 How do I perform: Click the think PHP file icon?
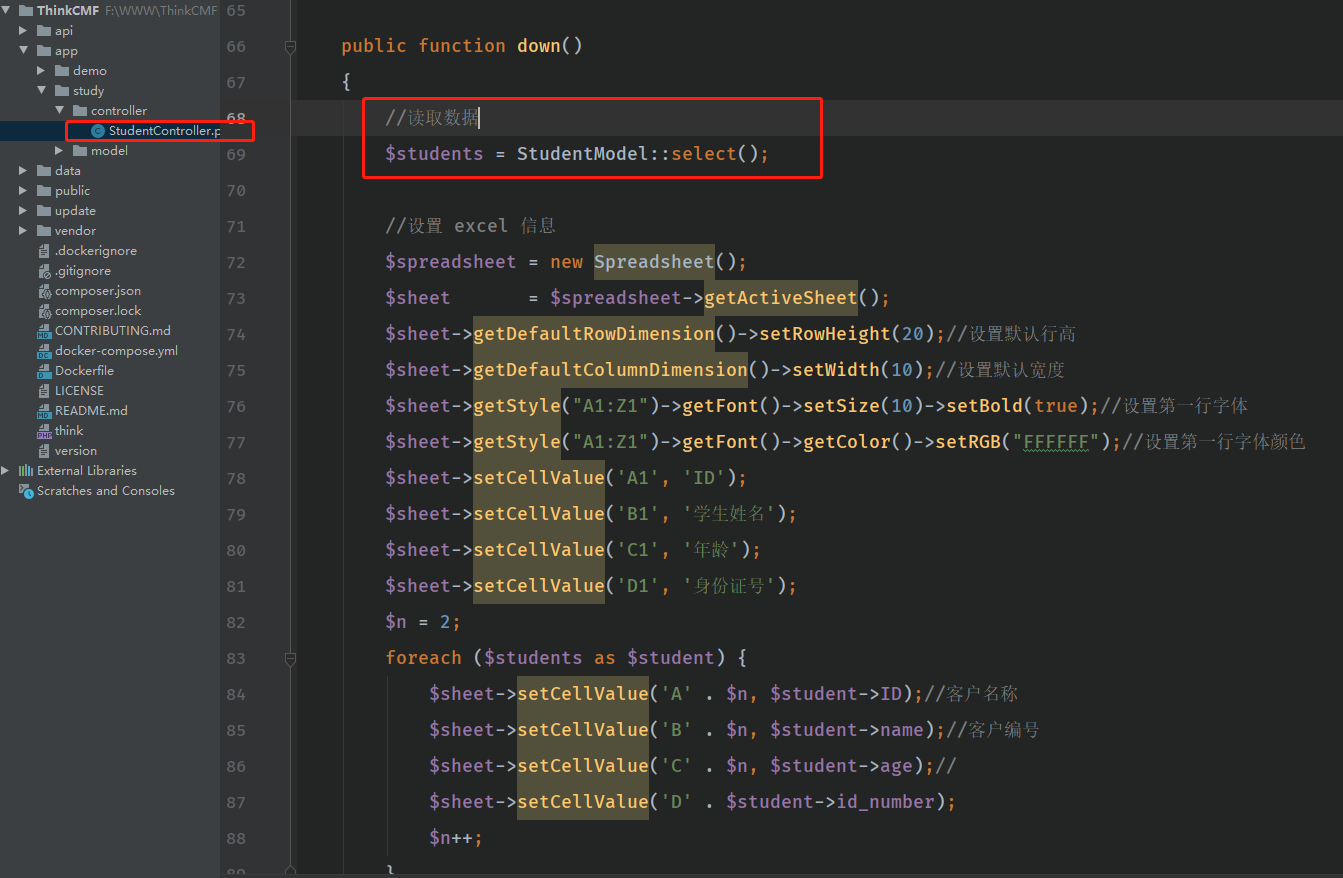coord(44,431)
